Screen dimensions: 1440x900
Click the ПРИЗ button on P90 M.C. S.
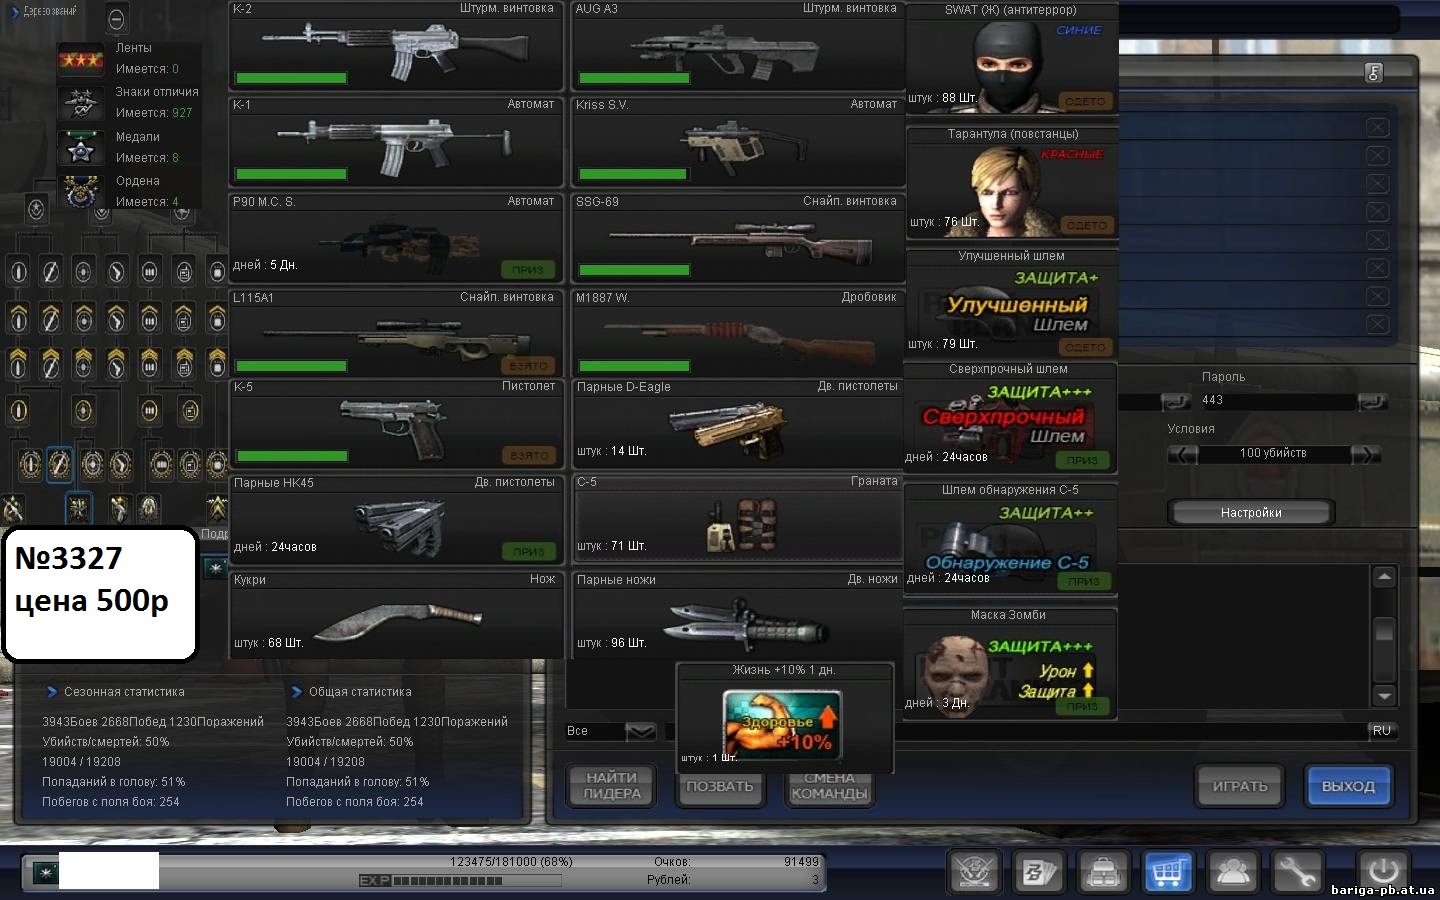pos(527,270)
